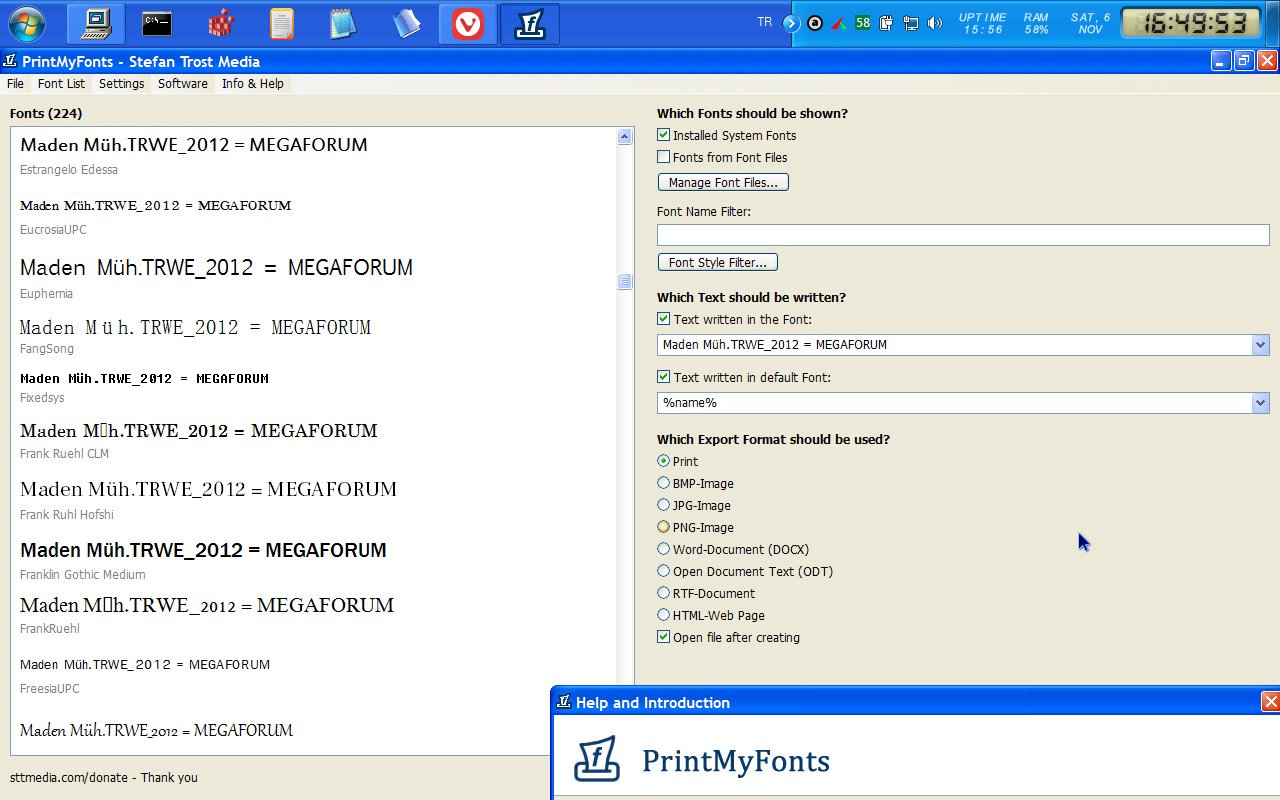The width and height of the screenshot is (1280, 800).
Task: Open the File menu
Action: tap(15, 84)
